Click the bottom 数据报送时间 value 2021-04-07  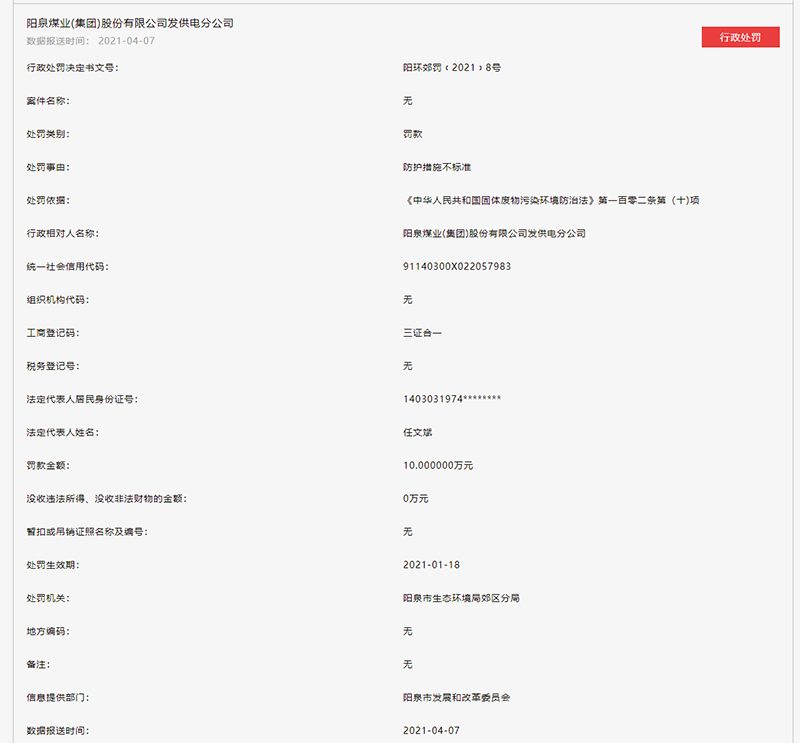click(432, 731)
